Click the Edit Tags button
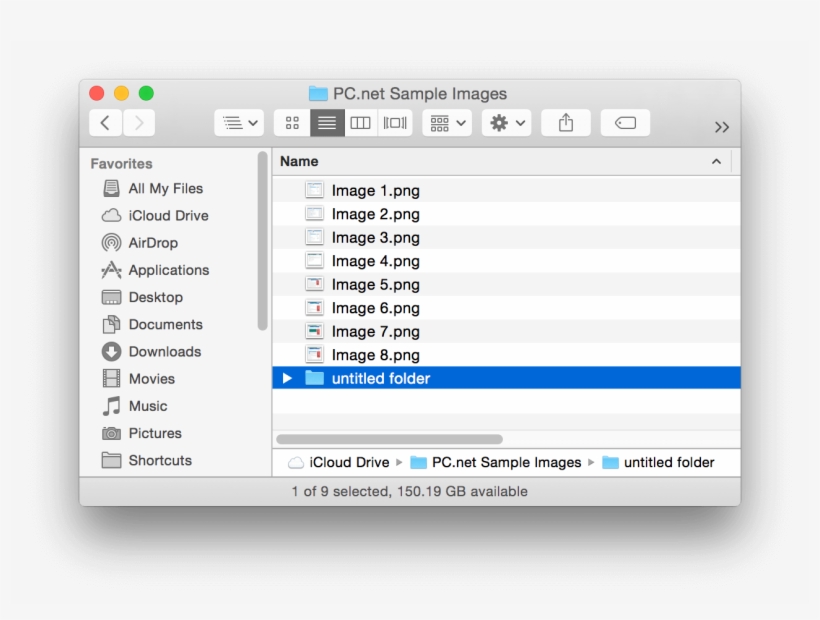Viewport: 820px width, 620px height. coord(625,123)
